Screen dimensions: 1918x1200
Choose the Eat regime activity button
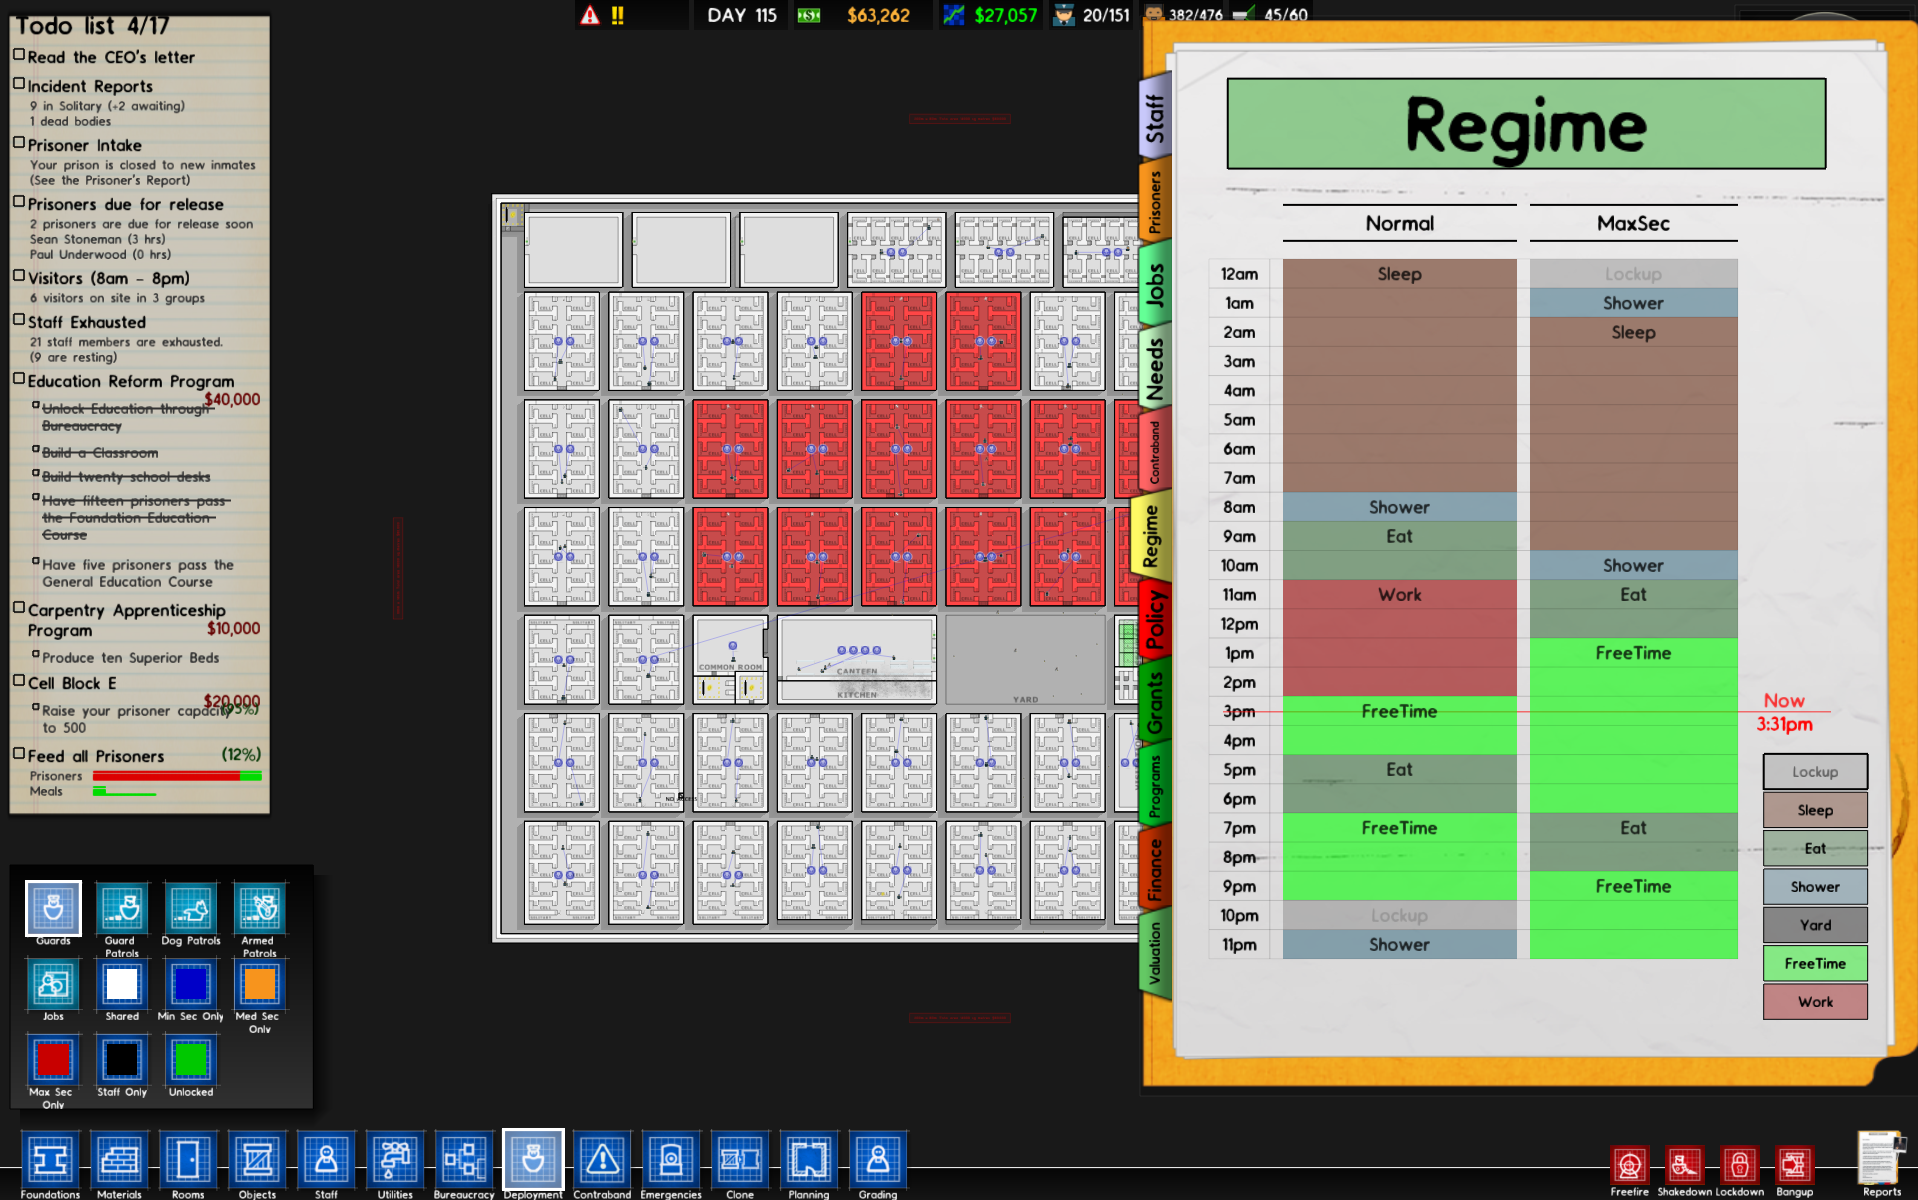pyautogui.click(x=1814, y=848)
